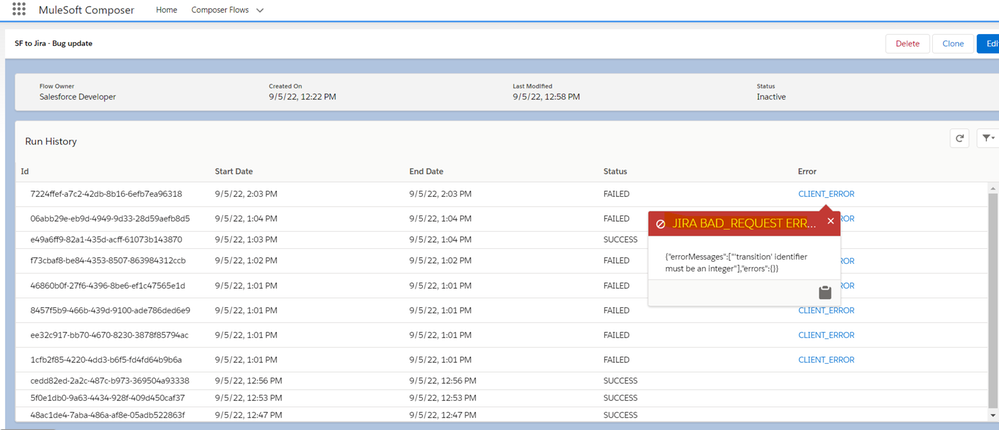Select run id 48ac1de4-7aba-486a-af8e-05adb522863f
The width and height of the screenshot is (999, 430).
click(x=107, y=415)
